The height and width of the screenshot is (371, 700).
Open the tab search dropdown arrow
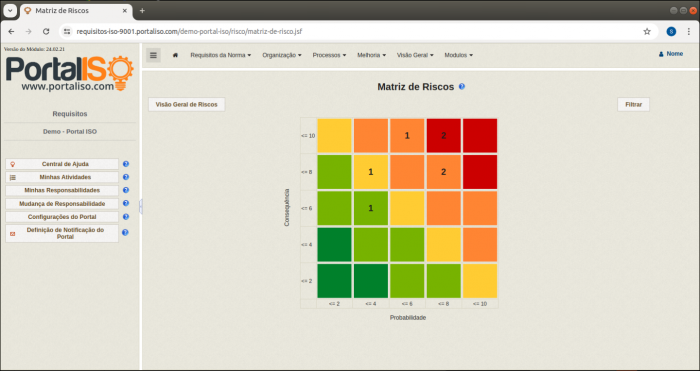pos(10,11)
